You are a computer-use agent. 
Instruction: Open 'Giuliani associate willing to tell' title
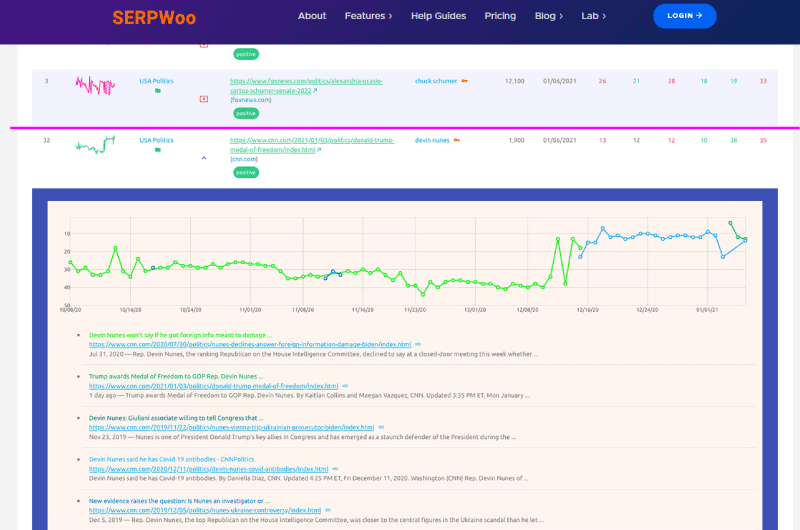[176, 418]
